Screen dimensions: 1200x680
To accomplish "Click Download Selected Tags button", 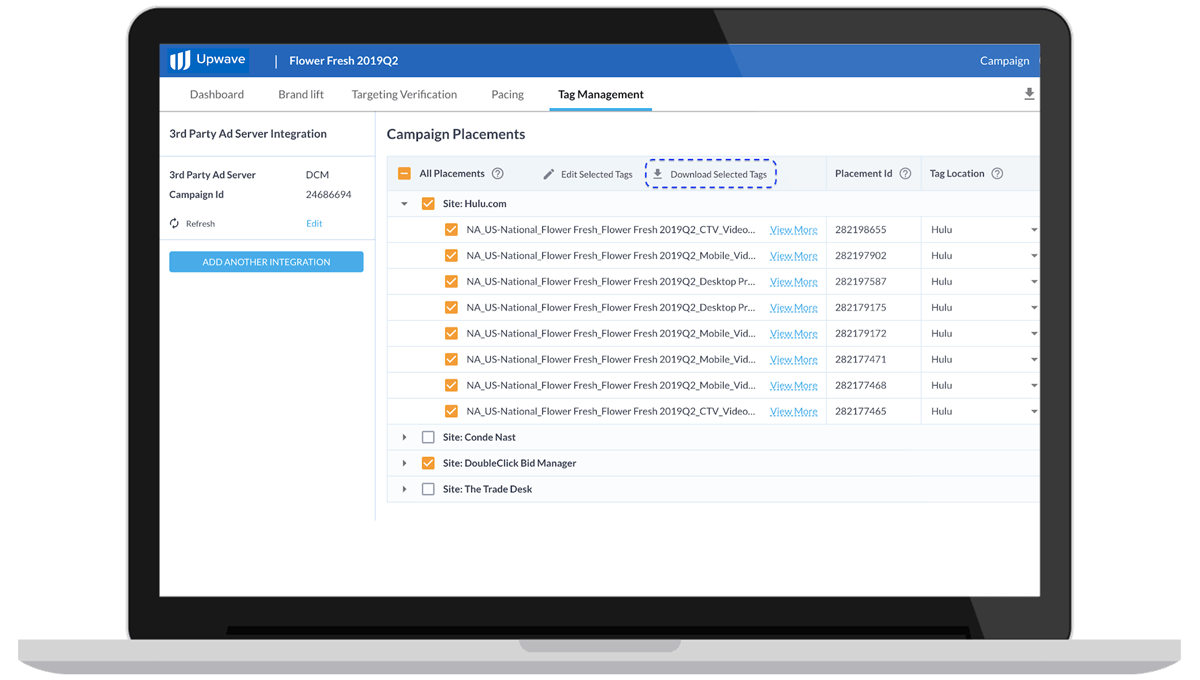I will [x=711, y=174].
